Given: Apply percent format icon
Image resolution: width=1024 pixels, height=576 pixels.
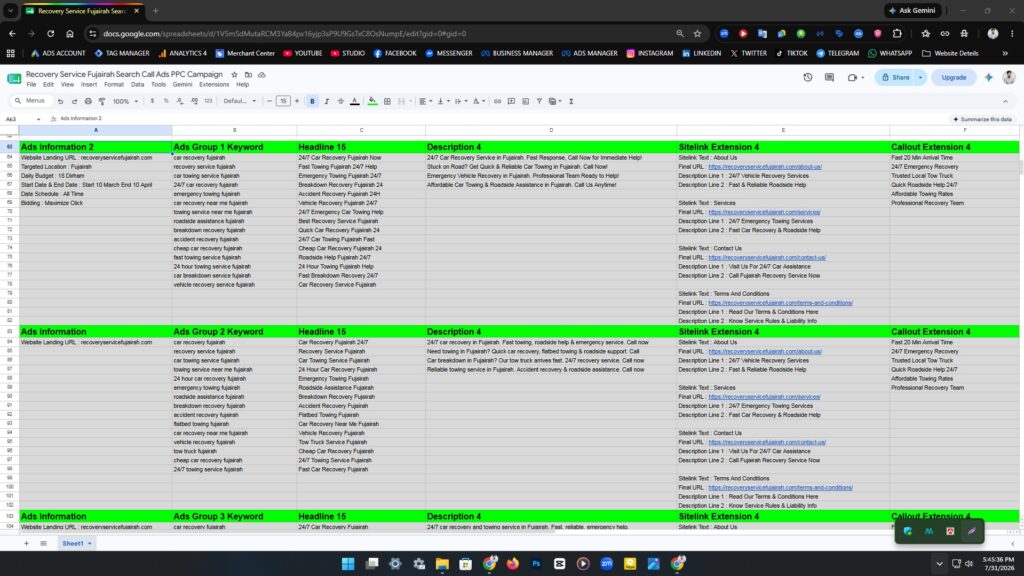Looking at the screenshot, I should 166,101.
